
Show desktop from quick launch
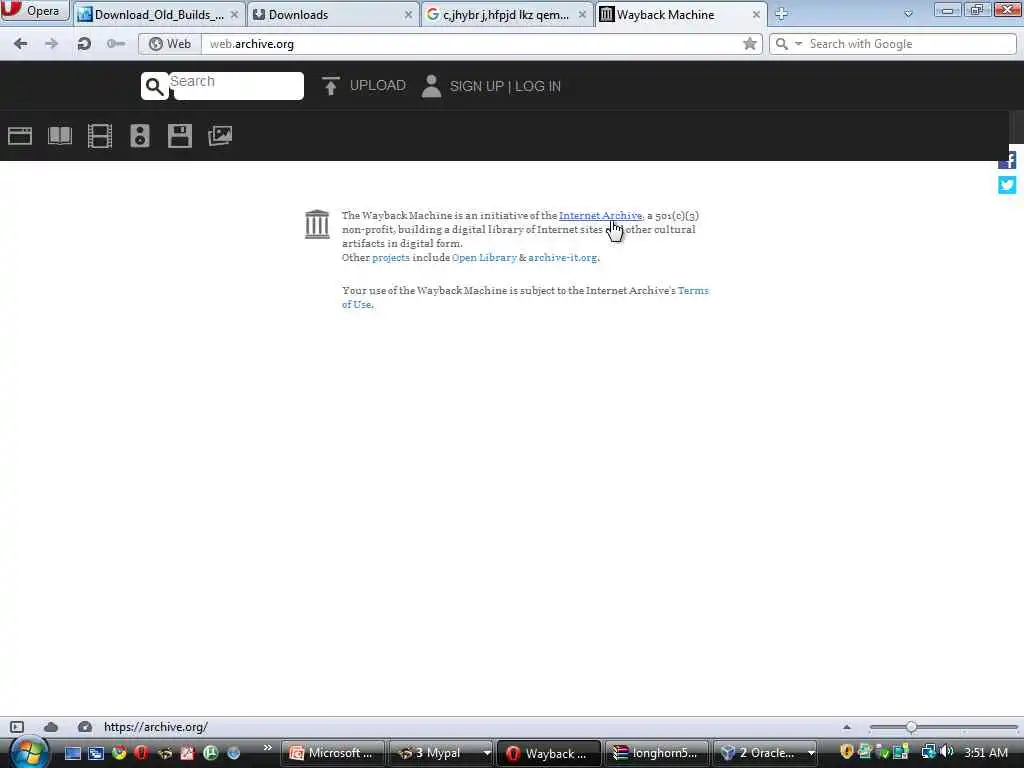pos(72,754)
